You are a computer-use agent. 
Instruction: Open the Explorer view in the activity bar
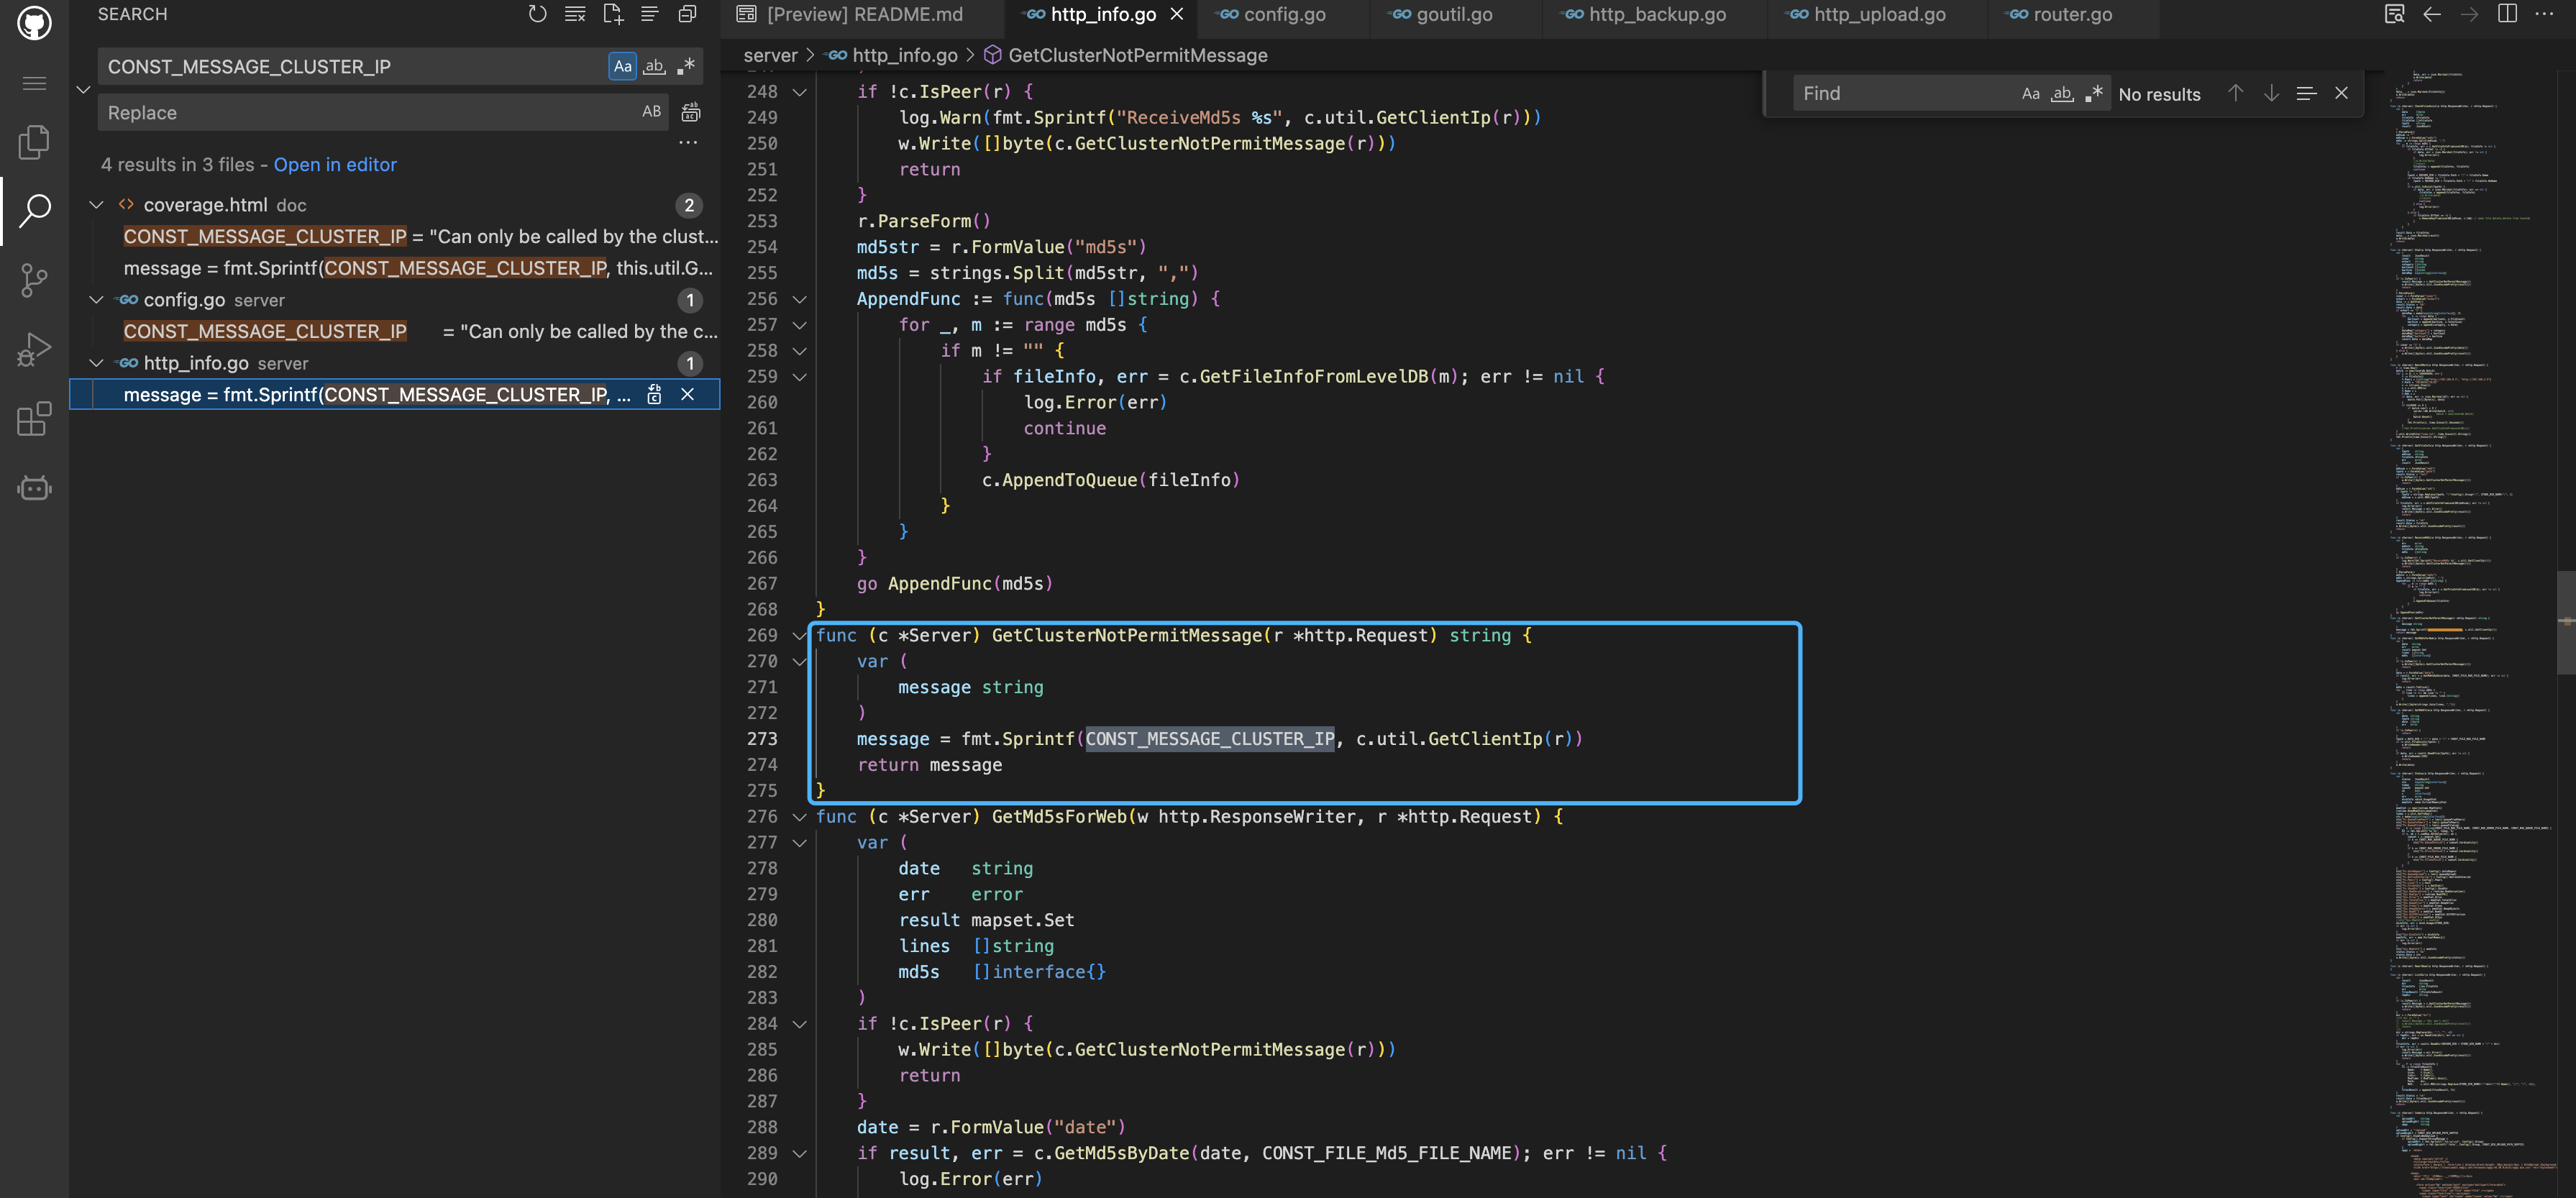coord(34,142)
